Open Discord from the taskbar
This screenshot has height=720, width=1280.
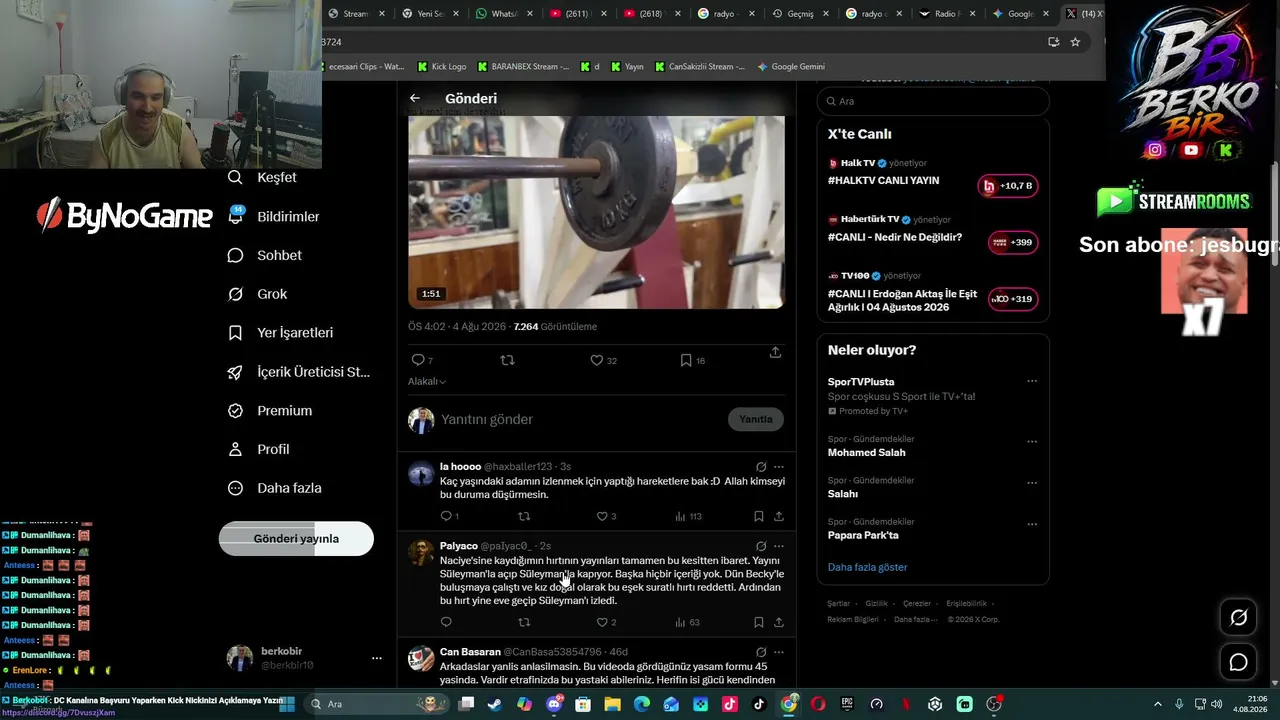pyautogui.click(x=554, y=704)
